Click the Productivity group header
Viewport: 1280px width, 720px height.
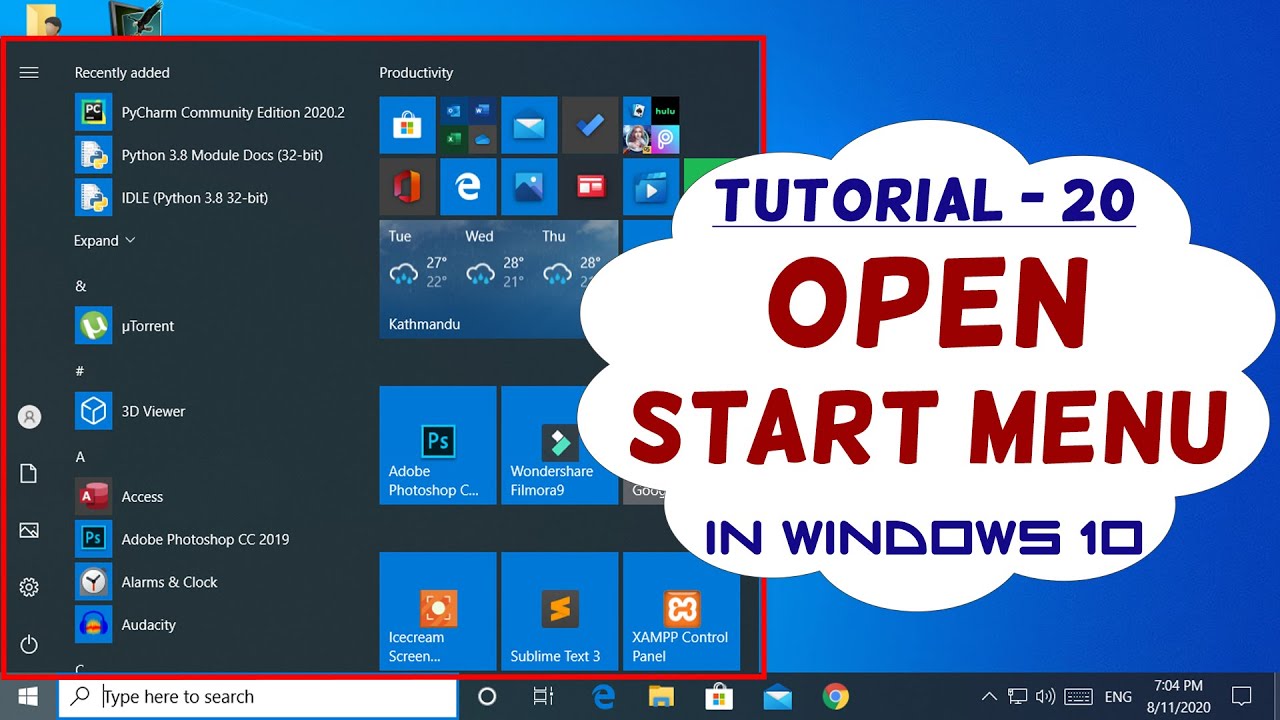pyautogui.click(x=416, y=72)
